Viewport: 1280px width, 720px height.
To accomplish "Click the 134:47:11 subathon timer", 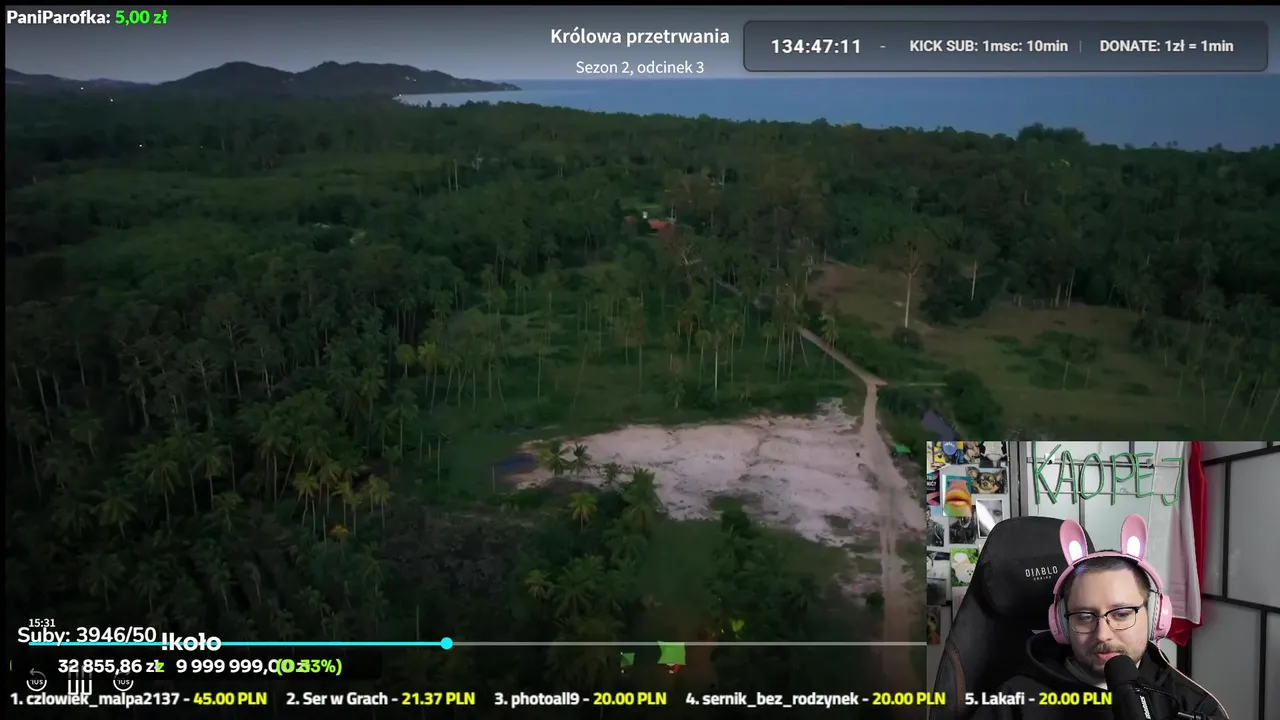I will click(816, 46).
